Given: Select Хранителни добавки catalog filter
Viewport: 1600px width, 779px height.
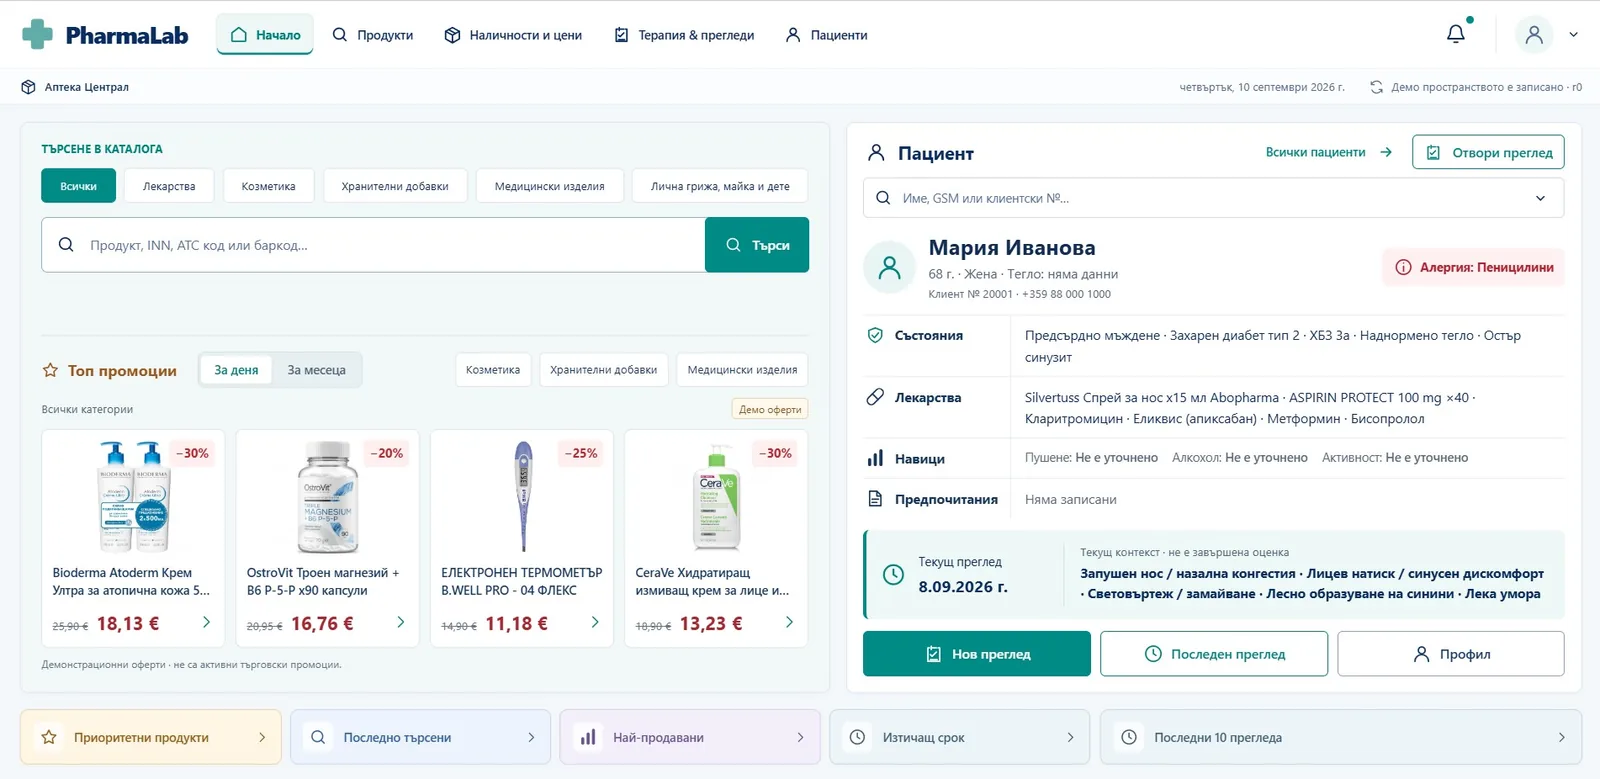Looking at the screenshot, I should pos(395,186).
